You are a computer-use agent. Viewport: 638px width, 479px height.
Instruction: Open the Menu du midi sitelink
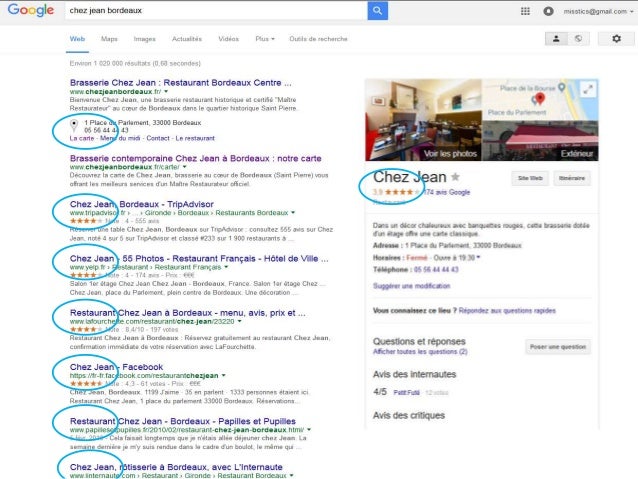pos(120,138)
